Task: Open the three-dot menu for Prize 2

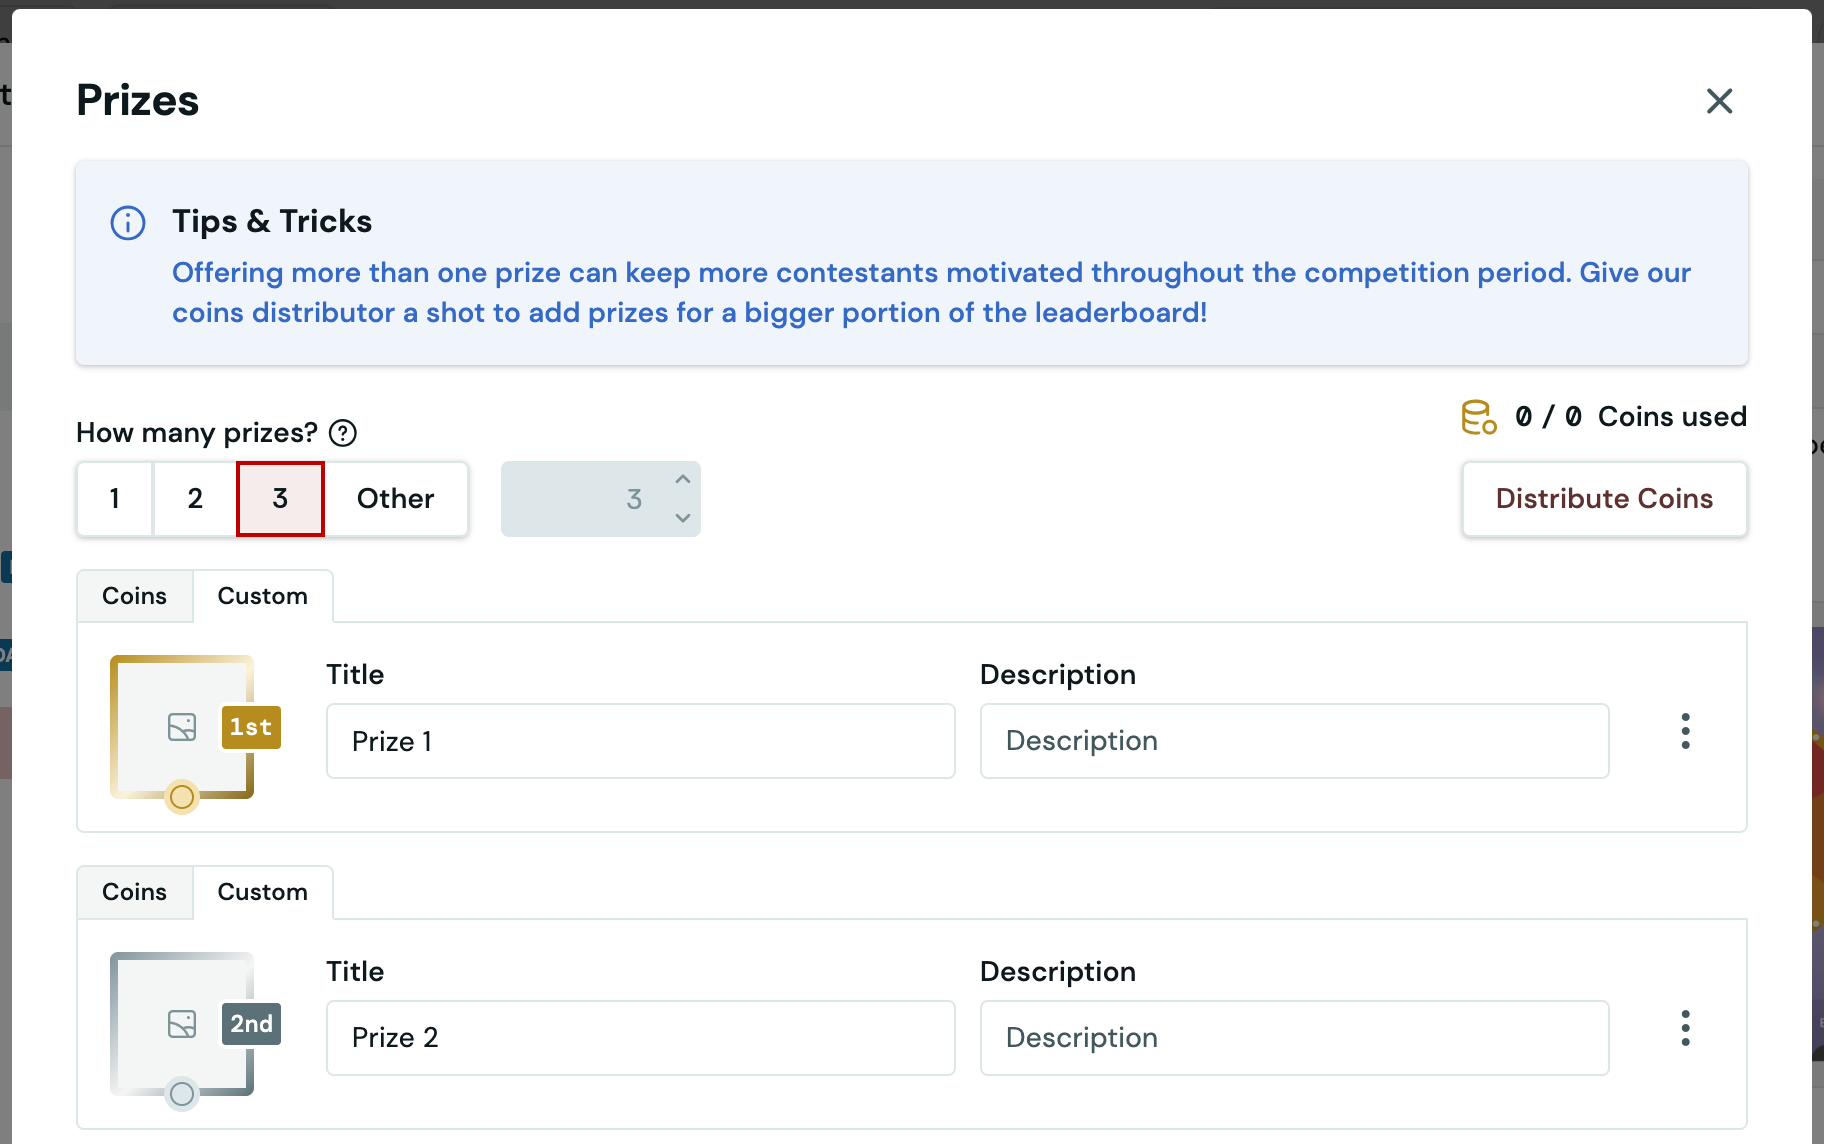Action: click(x=1685, y=1028)
